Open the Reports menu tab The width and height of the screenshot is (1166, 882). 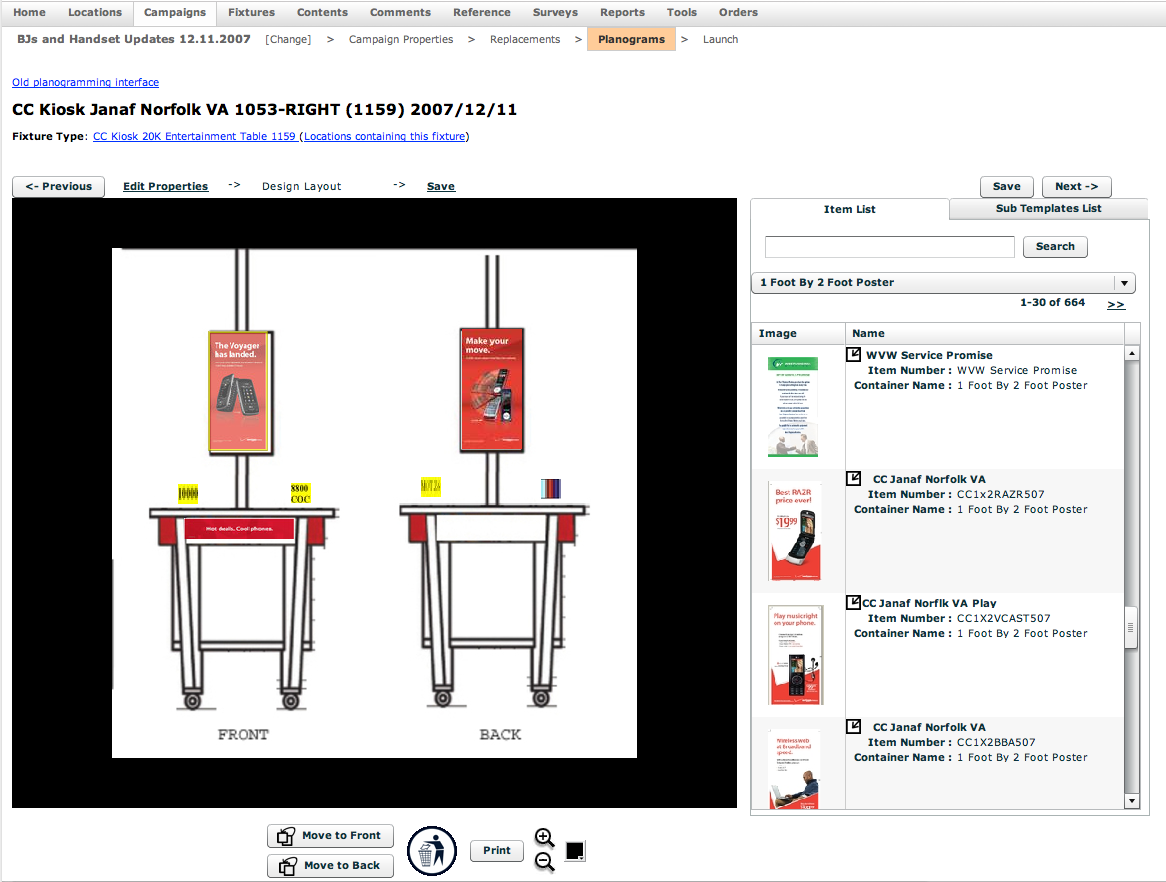[622, 13]
